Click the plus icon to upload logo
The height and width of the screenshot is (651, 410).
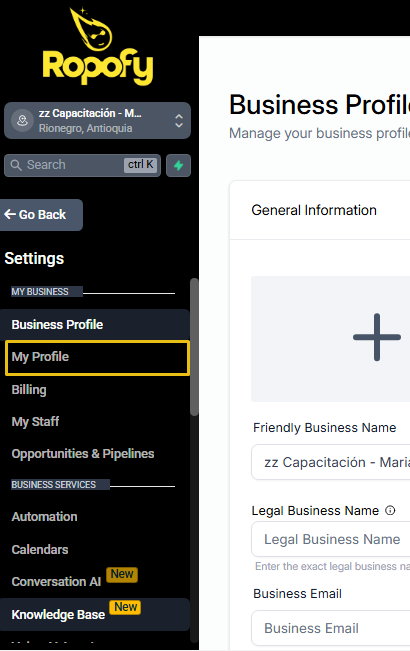click(376, 337)
